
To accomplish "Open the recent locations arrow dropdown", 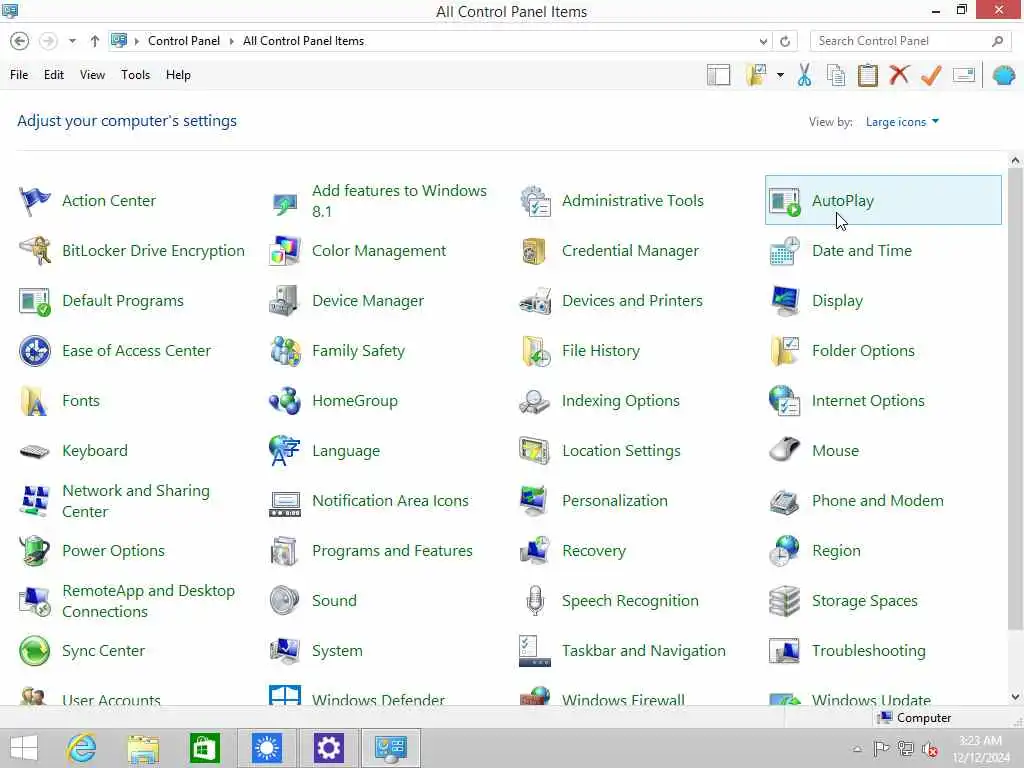I will (x=72, y=41).
